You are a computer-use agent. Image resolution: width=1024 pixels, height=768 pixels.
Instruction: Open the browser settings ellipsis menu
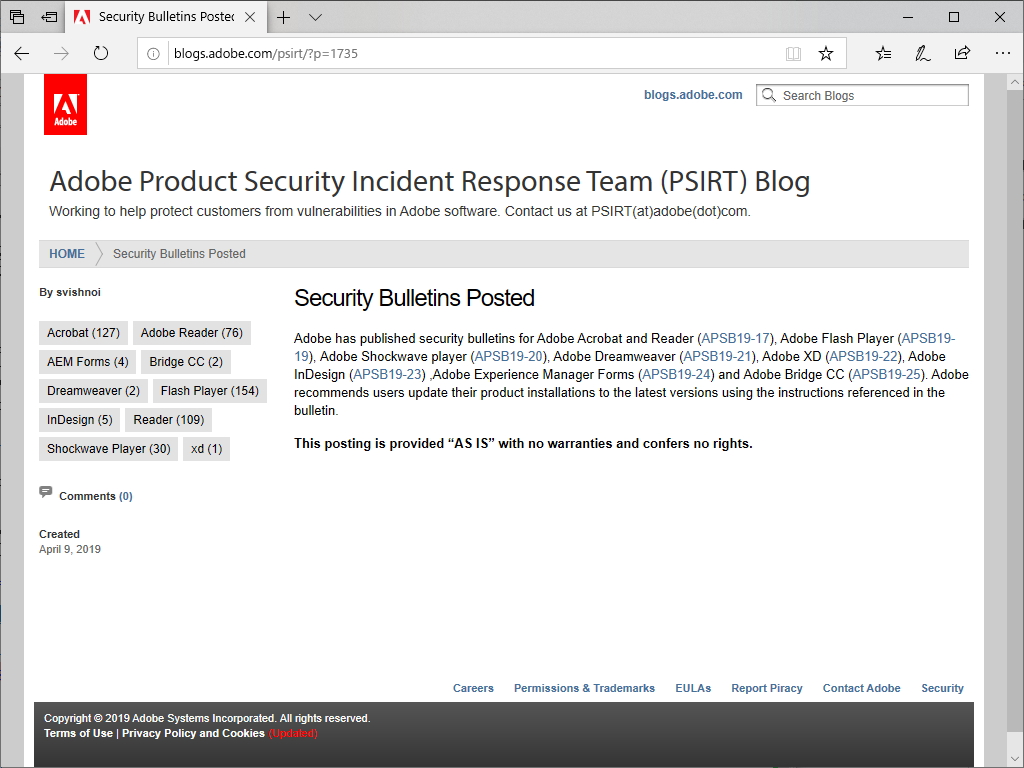[x=1002, y=54]
